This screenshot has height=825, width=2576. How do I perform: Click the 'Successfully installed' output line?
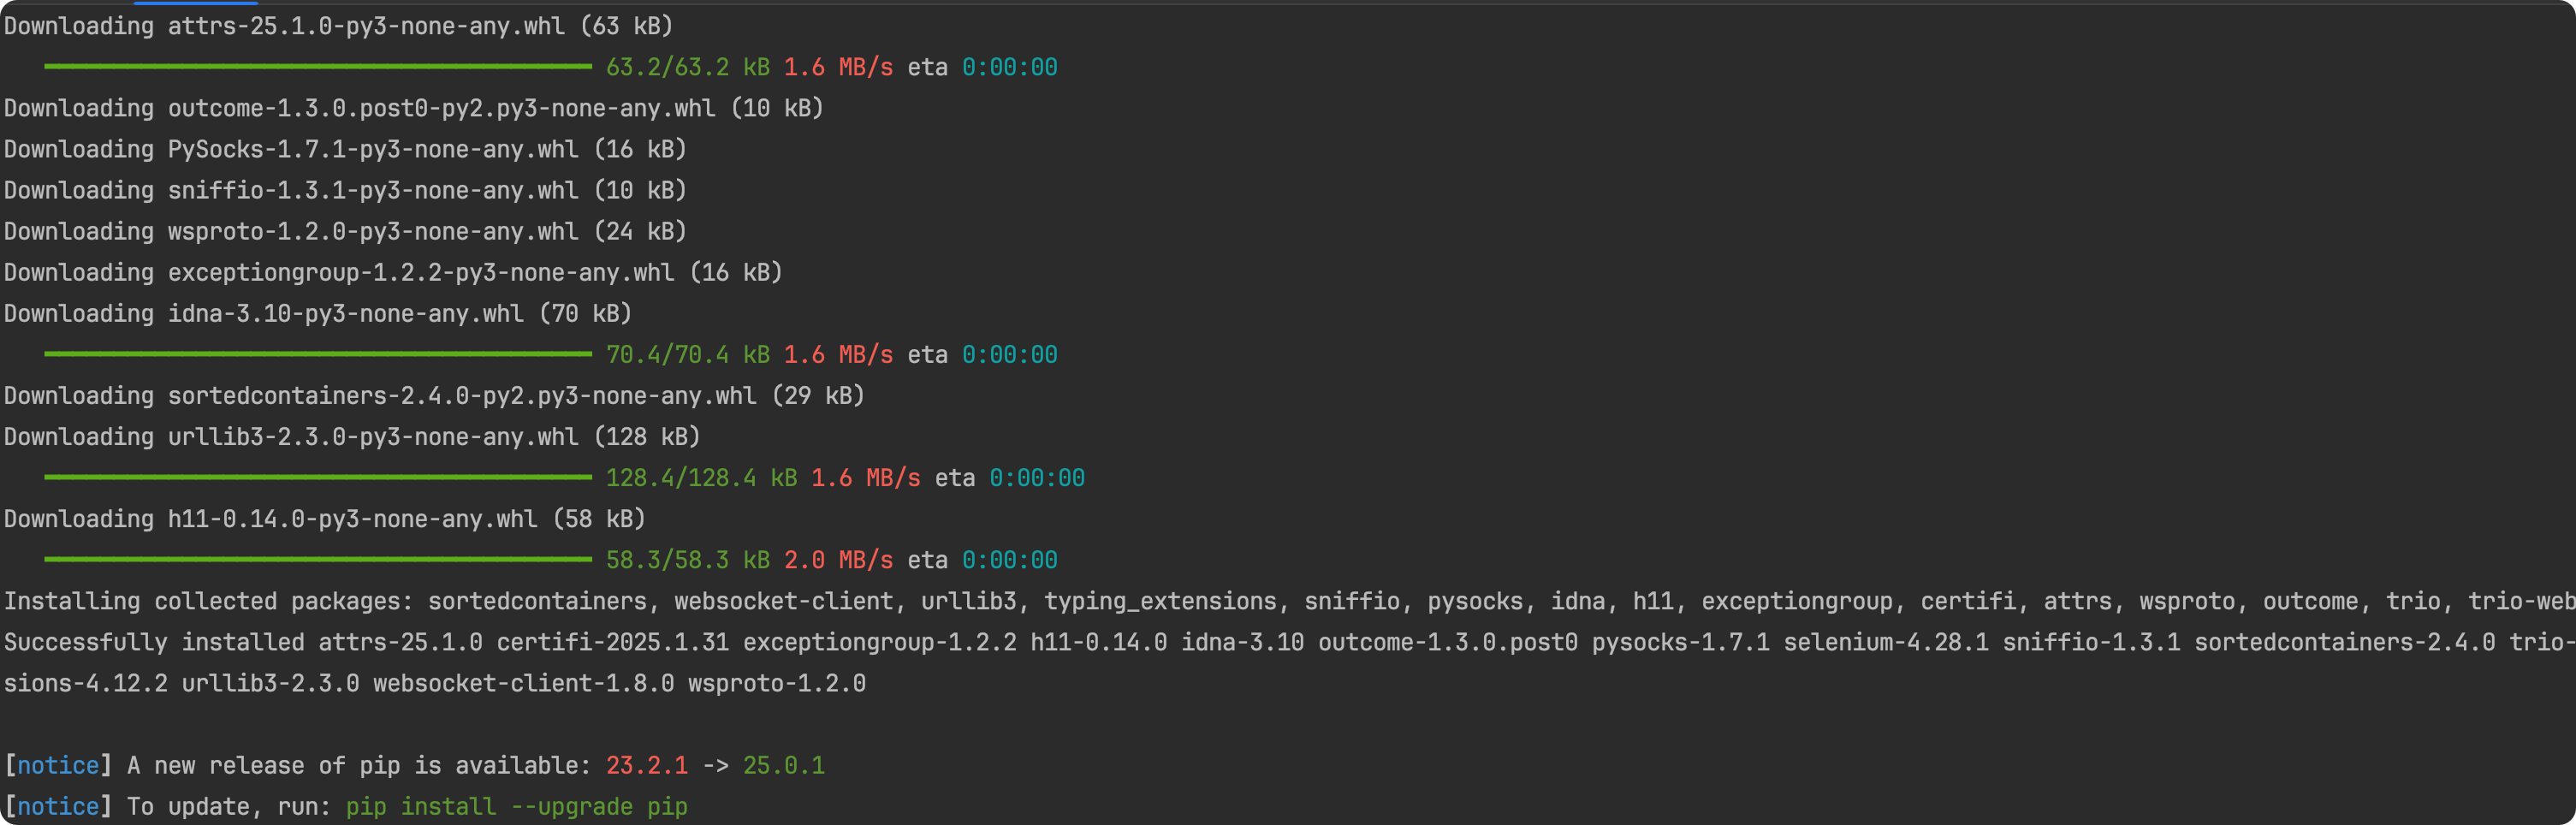pos(1289,642)
